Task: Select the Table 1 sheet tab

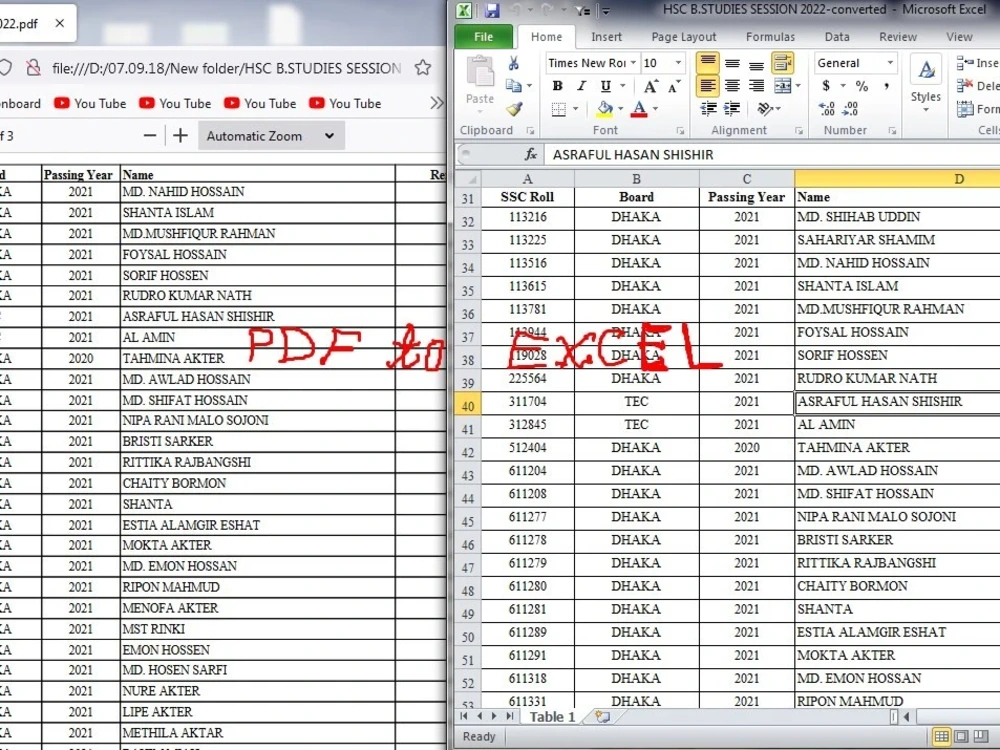Action: click(x=552, y=717)
